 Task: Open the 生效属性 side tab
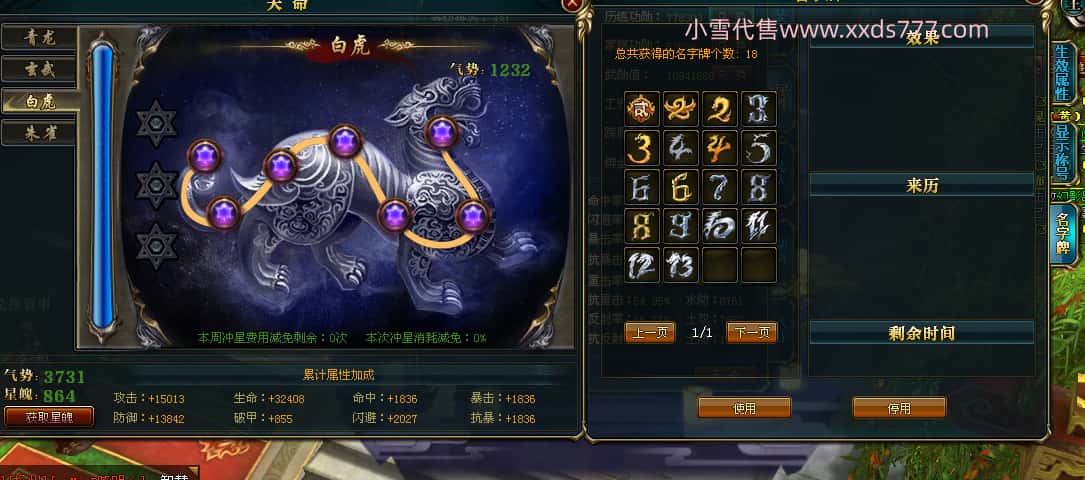[x=1062, y=71]
